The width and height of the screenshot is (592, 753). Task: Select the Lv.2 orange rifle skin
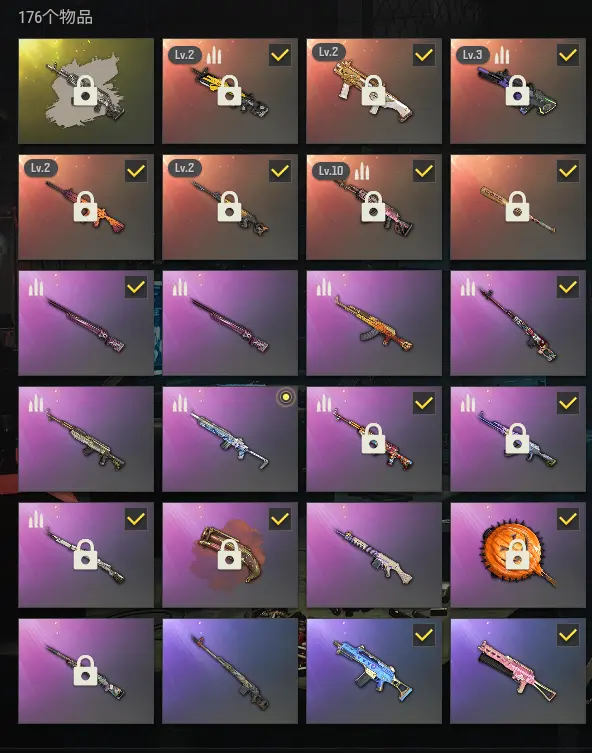86,207
